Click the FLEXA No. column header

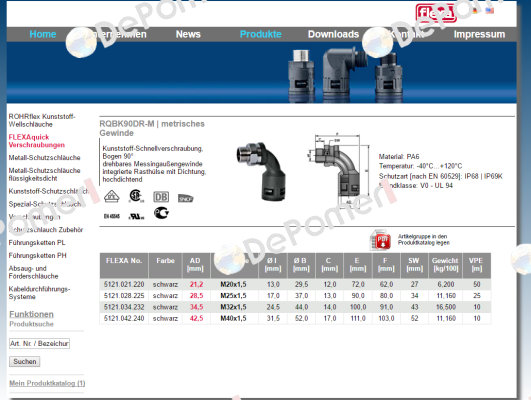click(124, 265)
